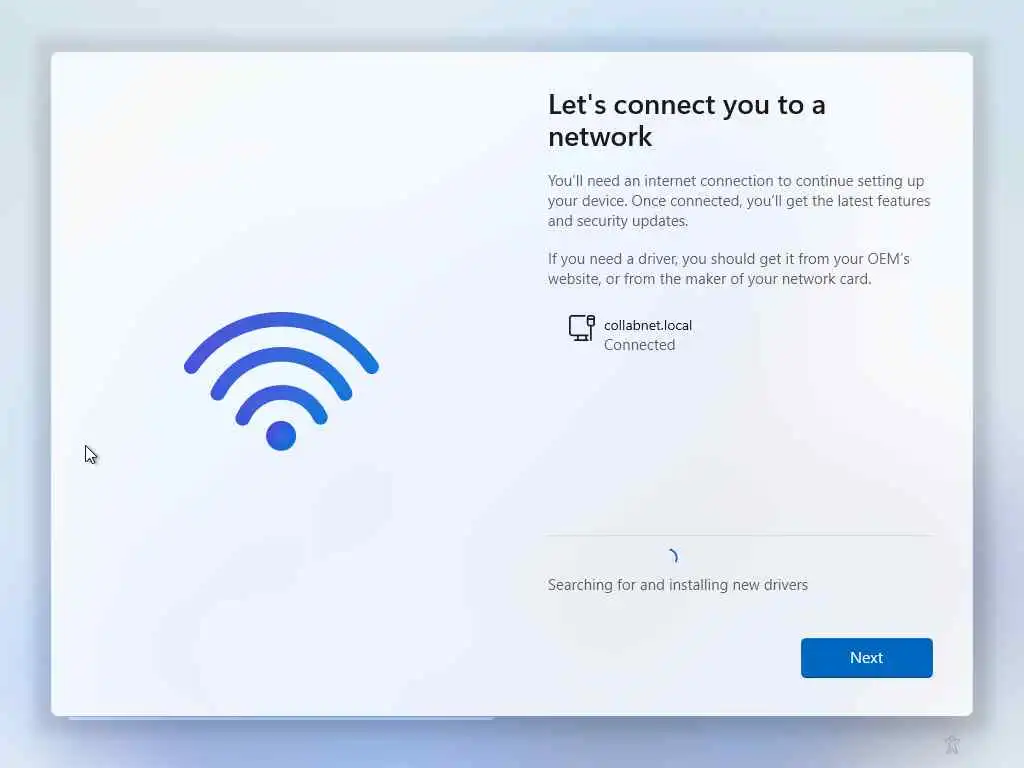
Task: Click the Connected status text
Action: pos(639,345)
